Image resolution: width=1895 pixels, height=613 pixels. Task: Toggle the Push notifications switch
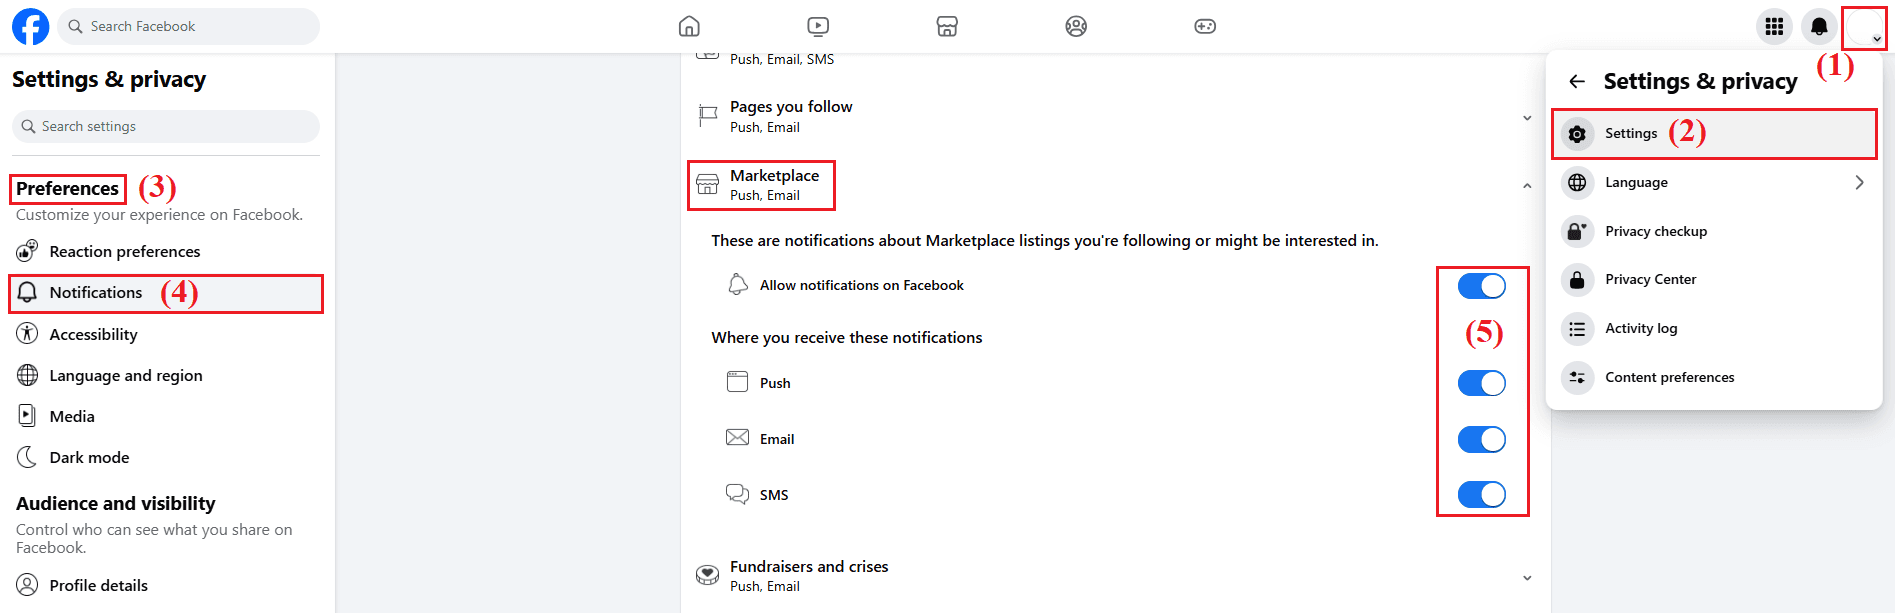[1481, 383]
